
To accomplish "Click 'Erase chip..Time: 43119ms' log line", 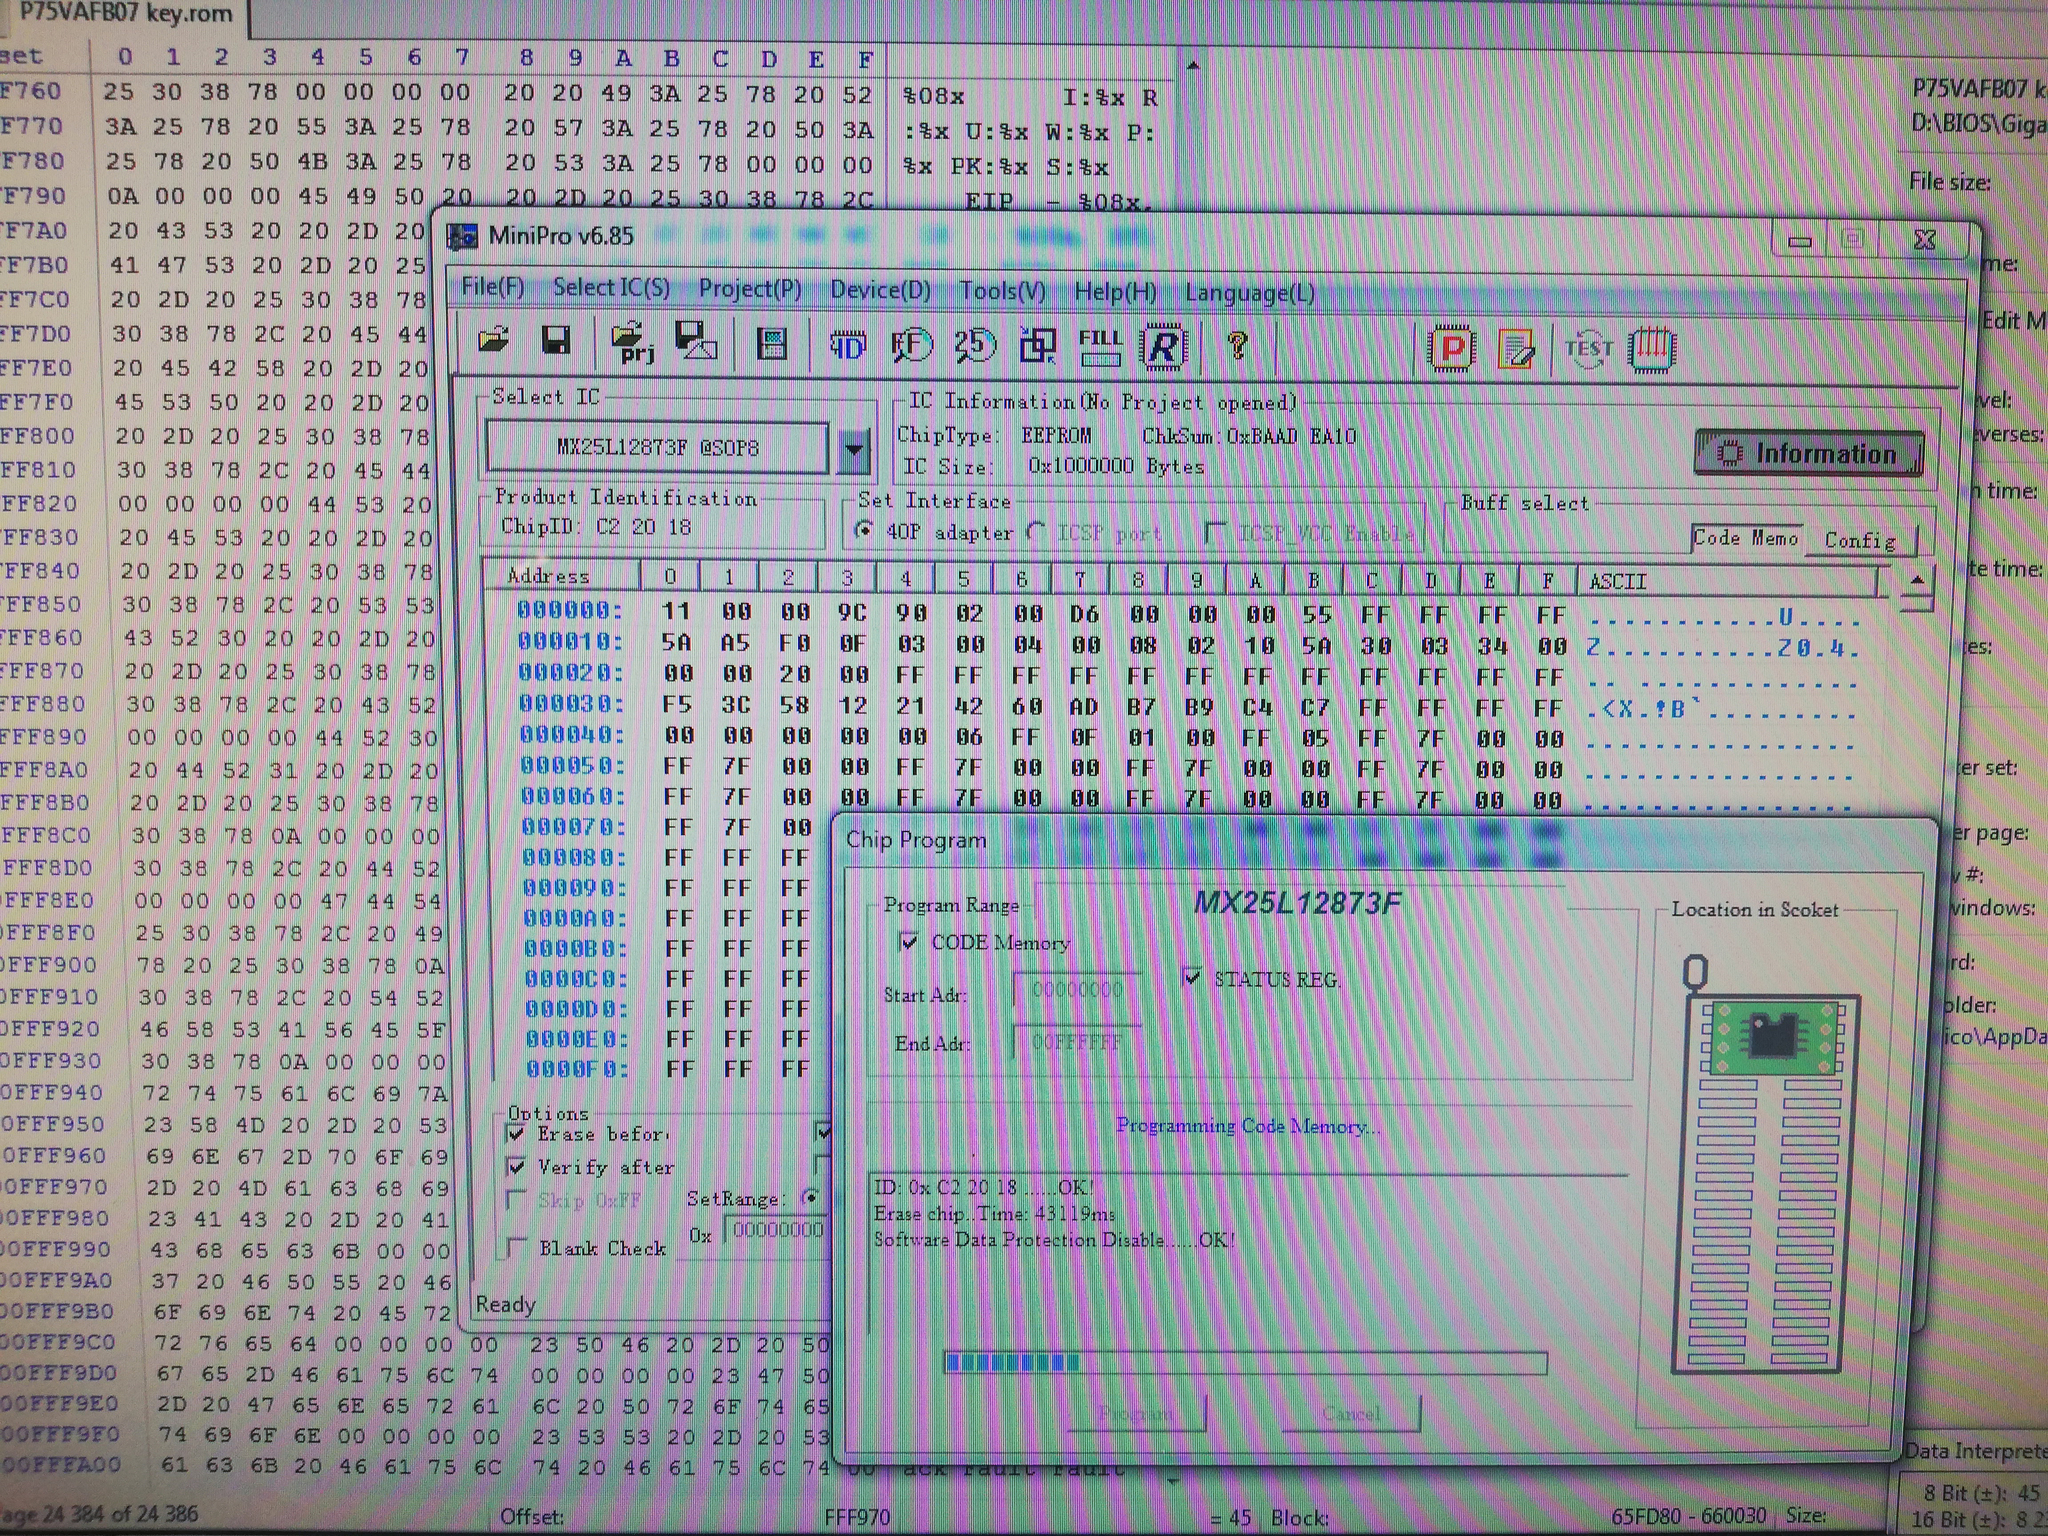I will [x=995, y=1214].
